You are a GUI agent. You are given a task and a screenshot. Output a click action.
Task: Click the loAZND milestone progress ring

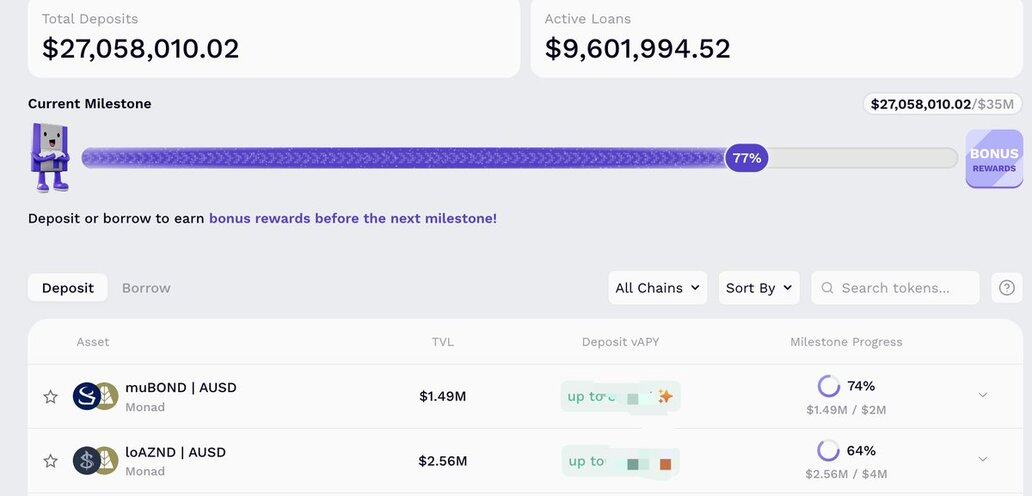coord(828,451)
